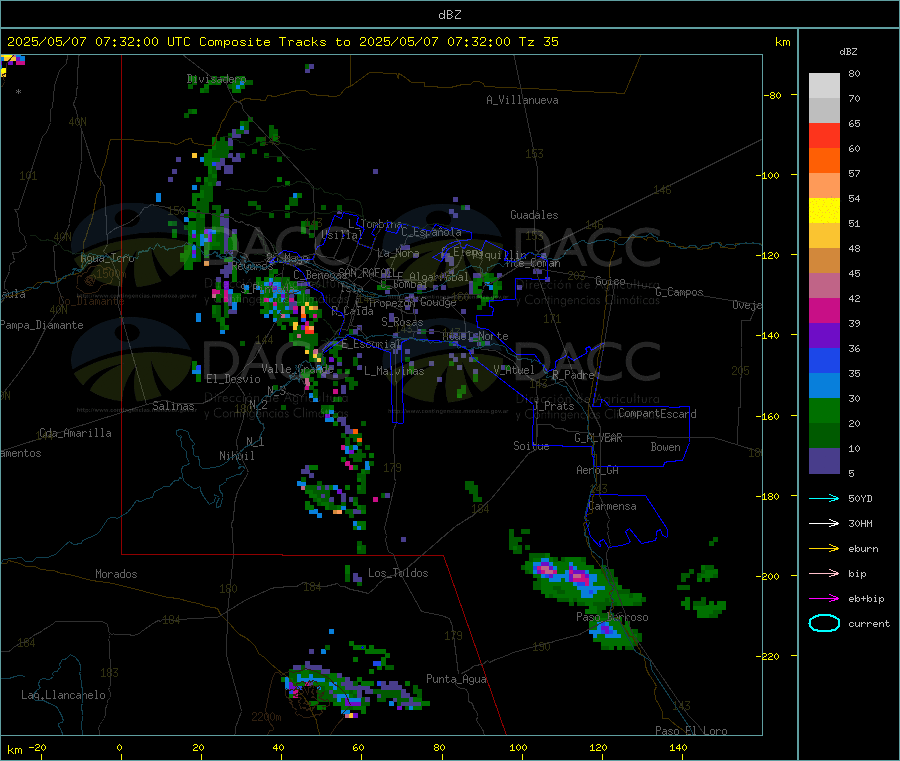Click the Paso_Barroso map label
The image size is (900, 761).
pyautogui.click(x=612, y=618)
